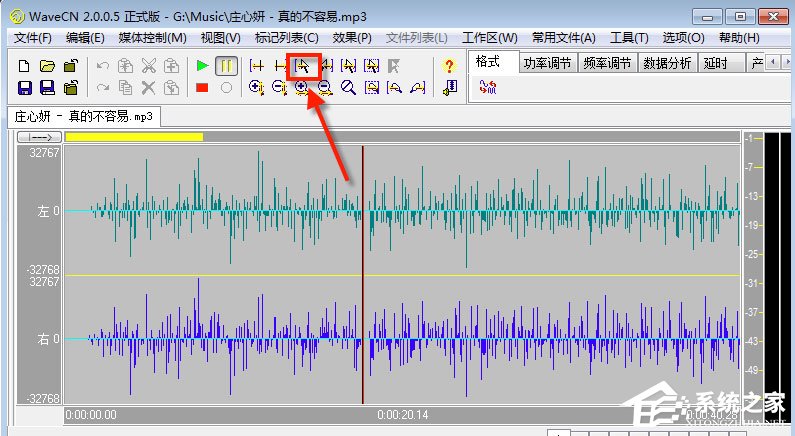
Task: Select the 庄心妍 - 真的不容易.mp3 document tab
Action: point(84,116)
